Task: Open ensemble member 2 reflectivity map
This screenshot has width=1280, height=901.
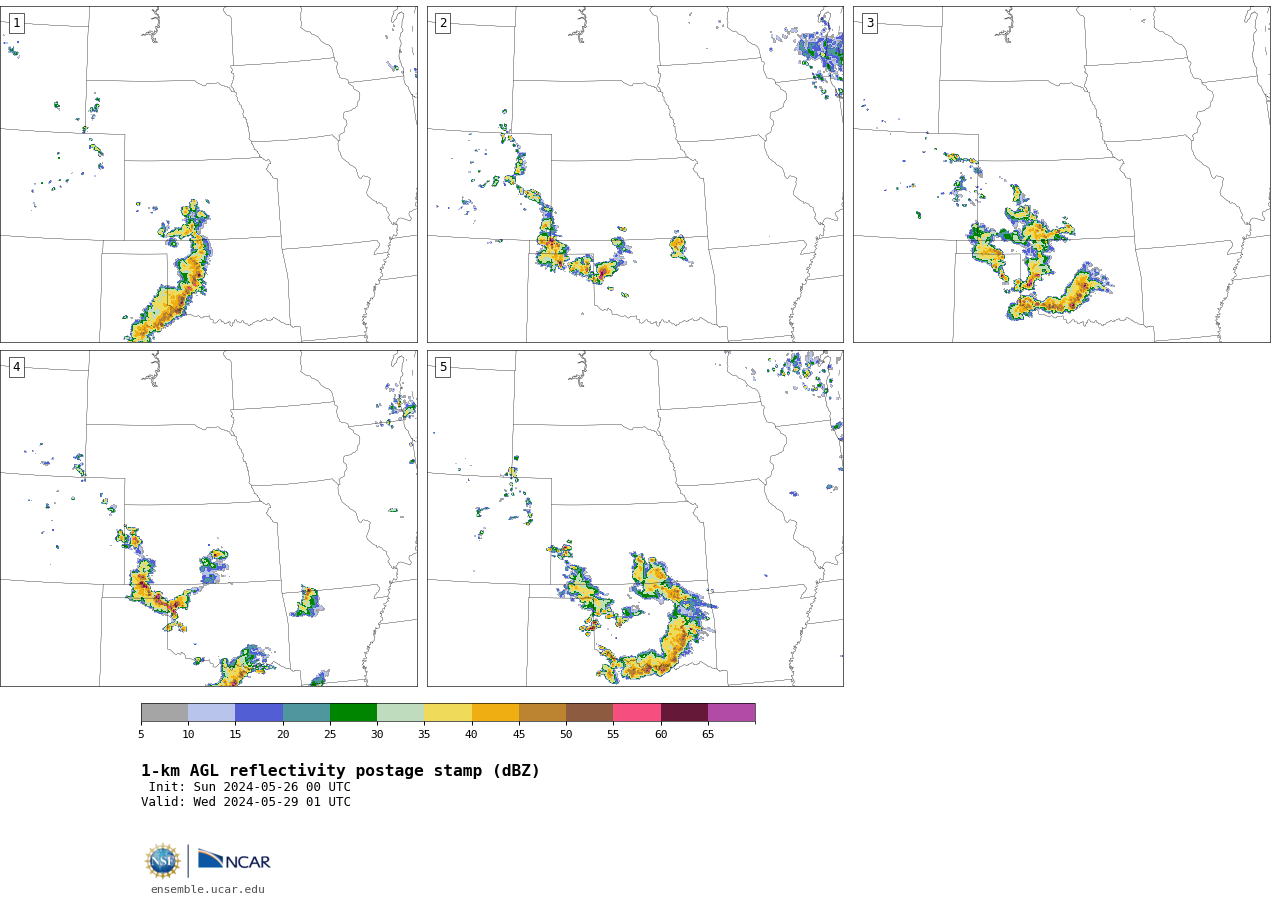Action: pos(635,174)
